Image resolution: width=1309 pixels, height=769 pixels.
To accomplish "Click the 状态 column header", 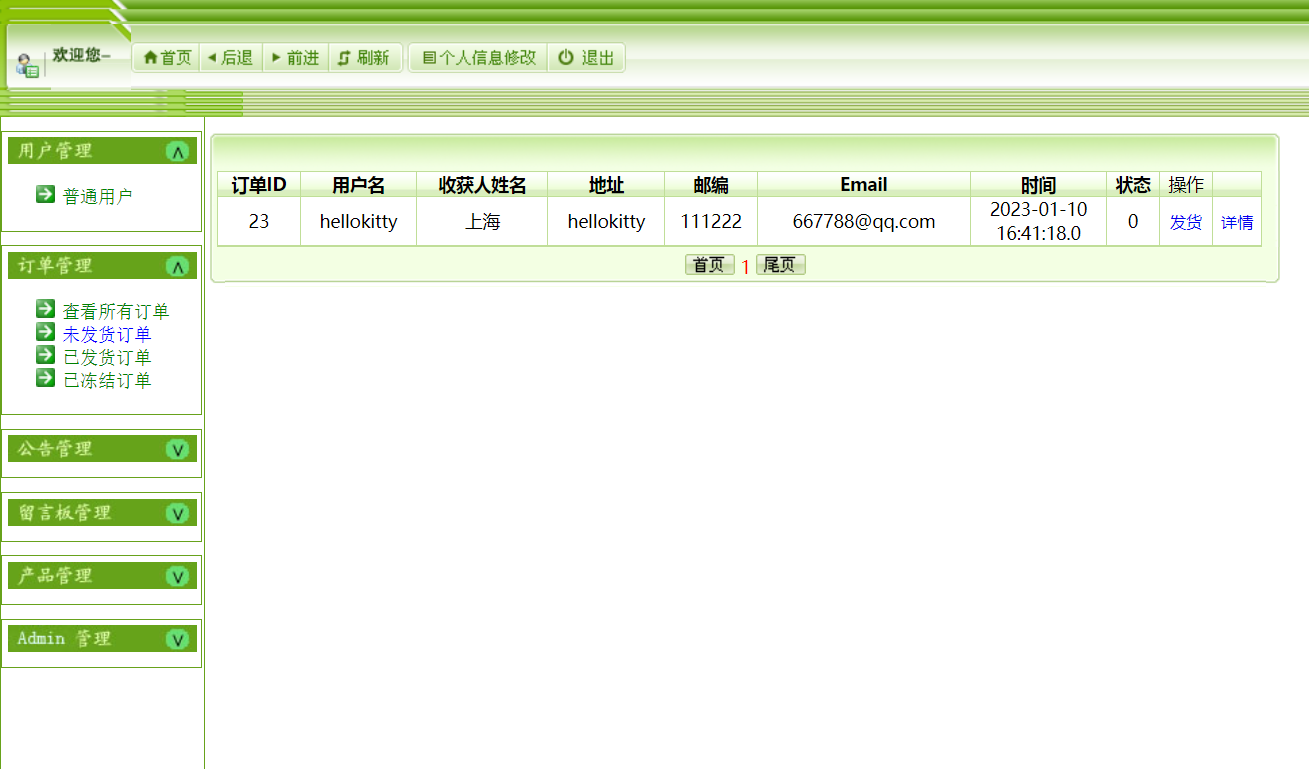I will click(x=1133, y=185).
